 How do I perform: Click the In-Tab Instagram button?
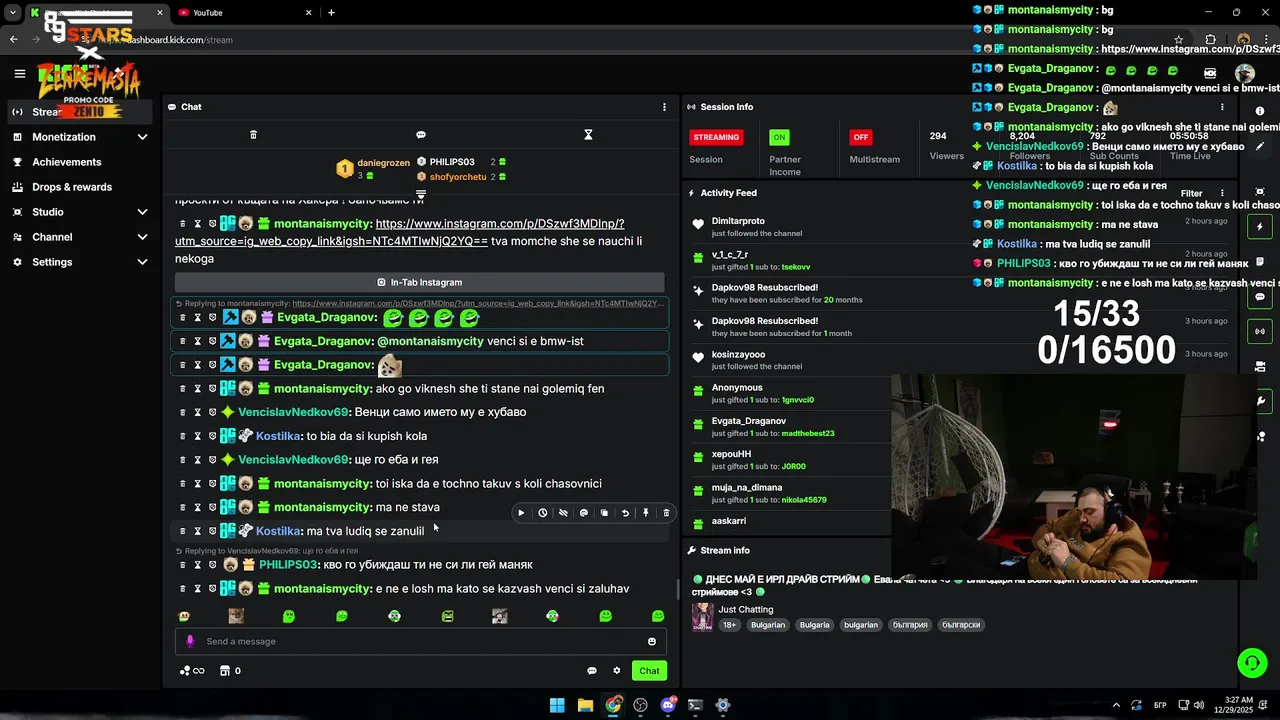pyautogui.click(x=420, y=282)
